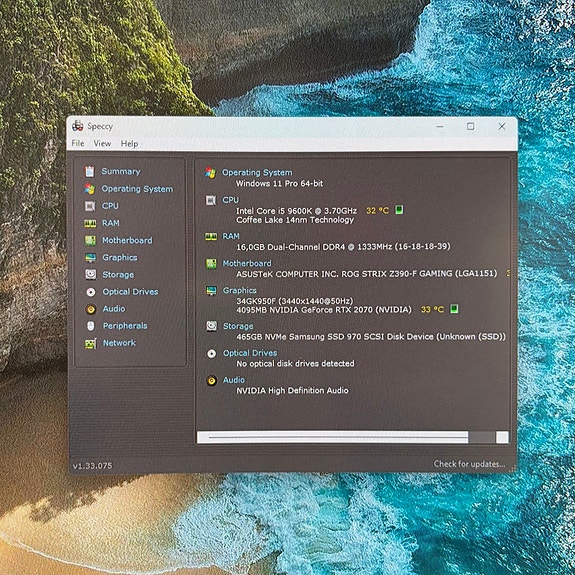The width and height of the screenshot is (575, 575).
Task: Select the Peripherals mouse icon in sidebar
Action: click(x=91, y=326)
